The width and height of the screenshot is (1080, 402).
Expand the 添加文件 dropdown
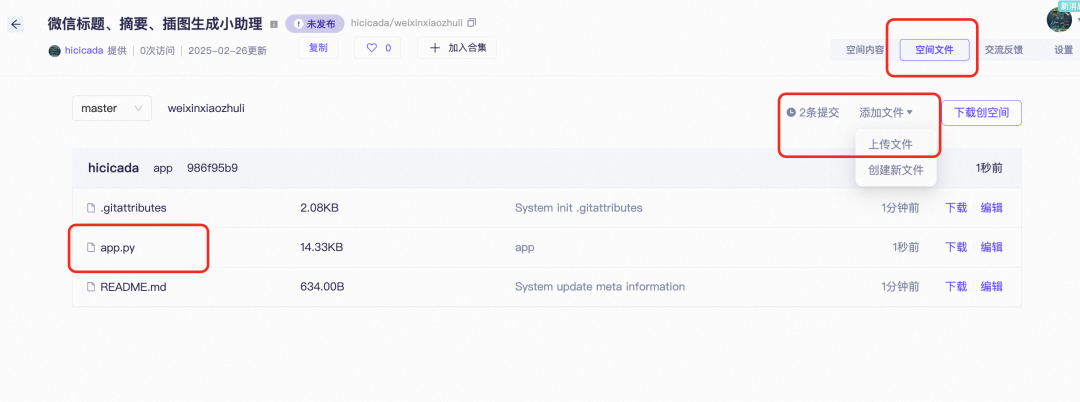coord(886,113)
